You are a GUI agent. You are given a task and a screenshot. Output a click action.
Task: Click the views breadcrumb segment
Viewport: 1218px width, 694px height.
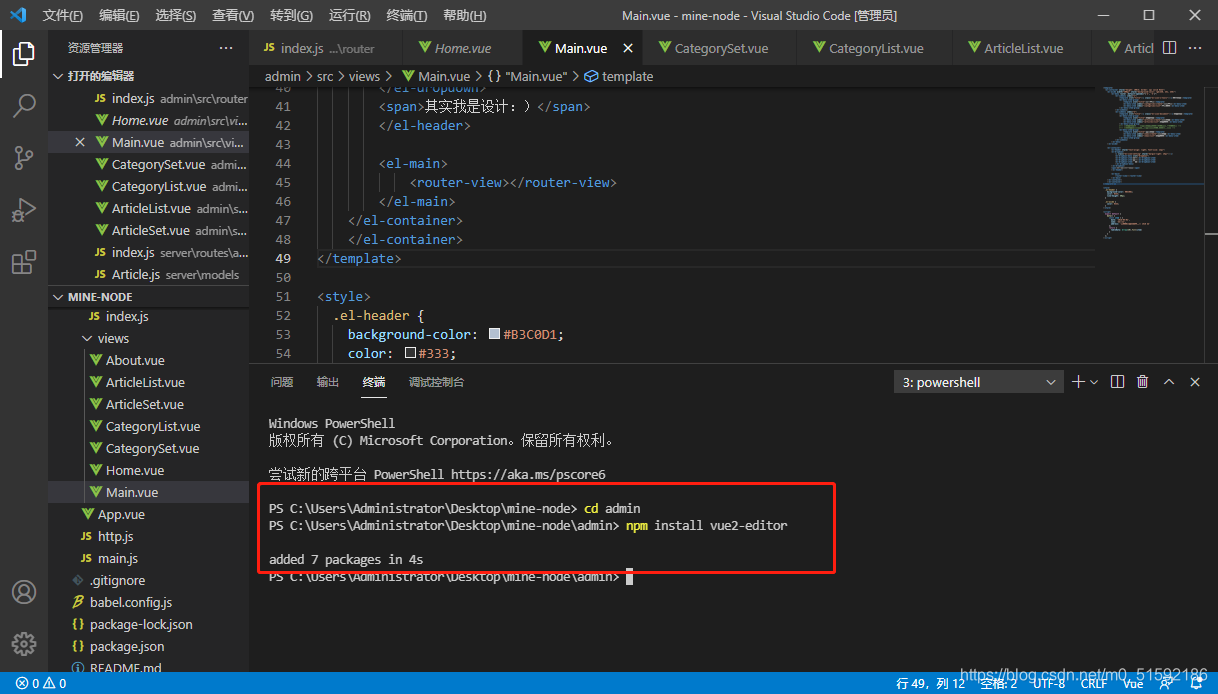[x=365, y=76]
